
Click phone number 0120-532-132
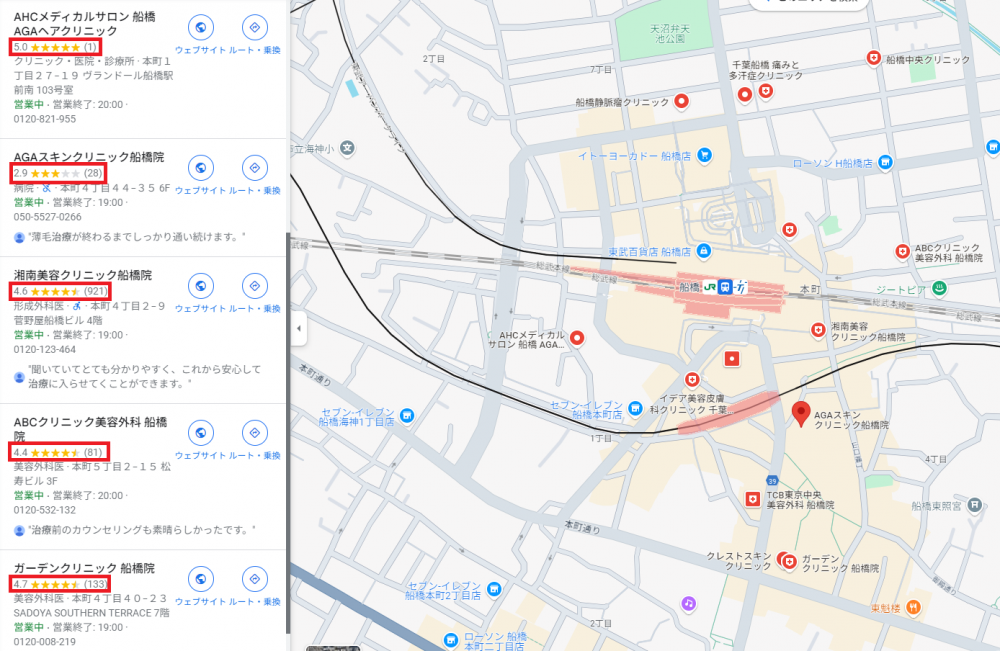45,510
